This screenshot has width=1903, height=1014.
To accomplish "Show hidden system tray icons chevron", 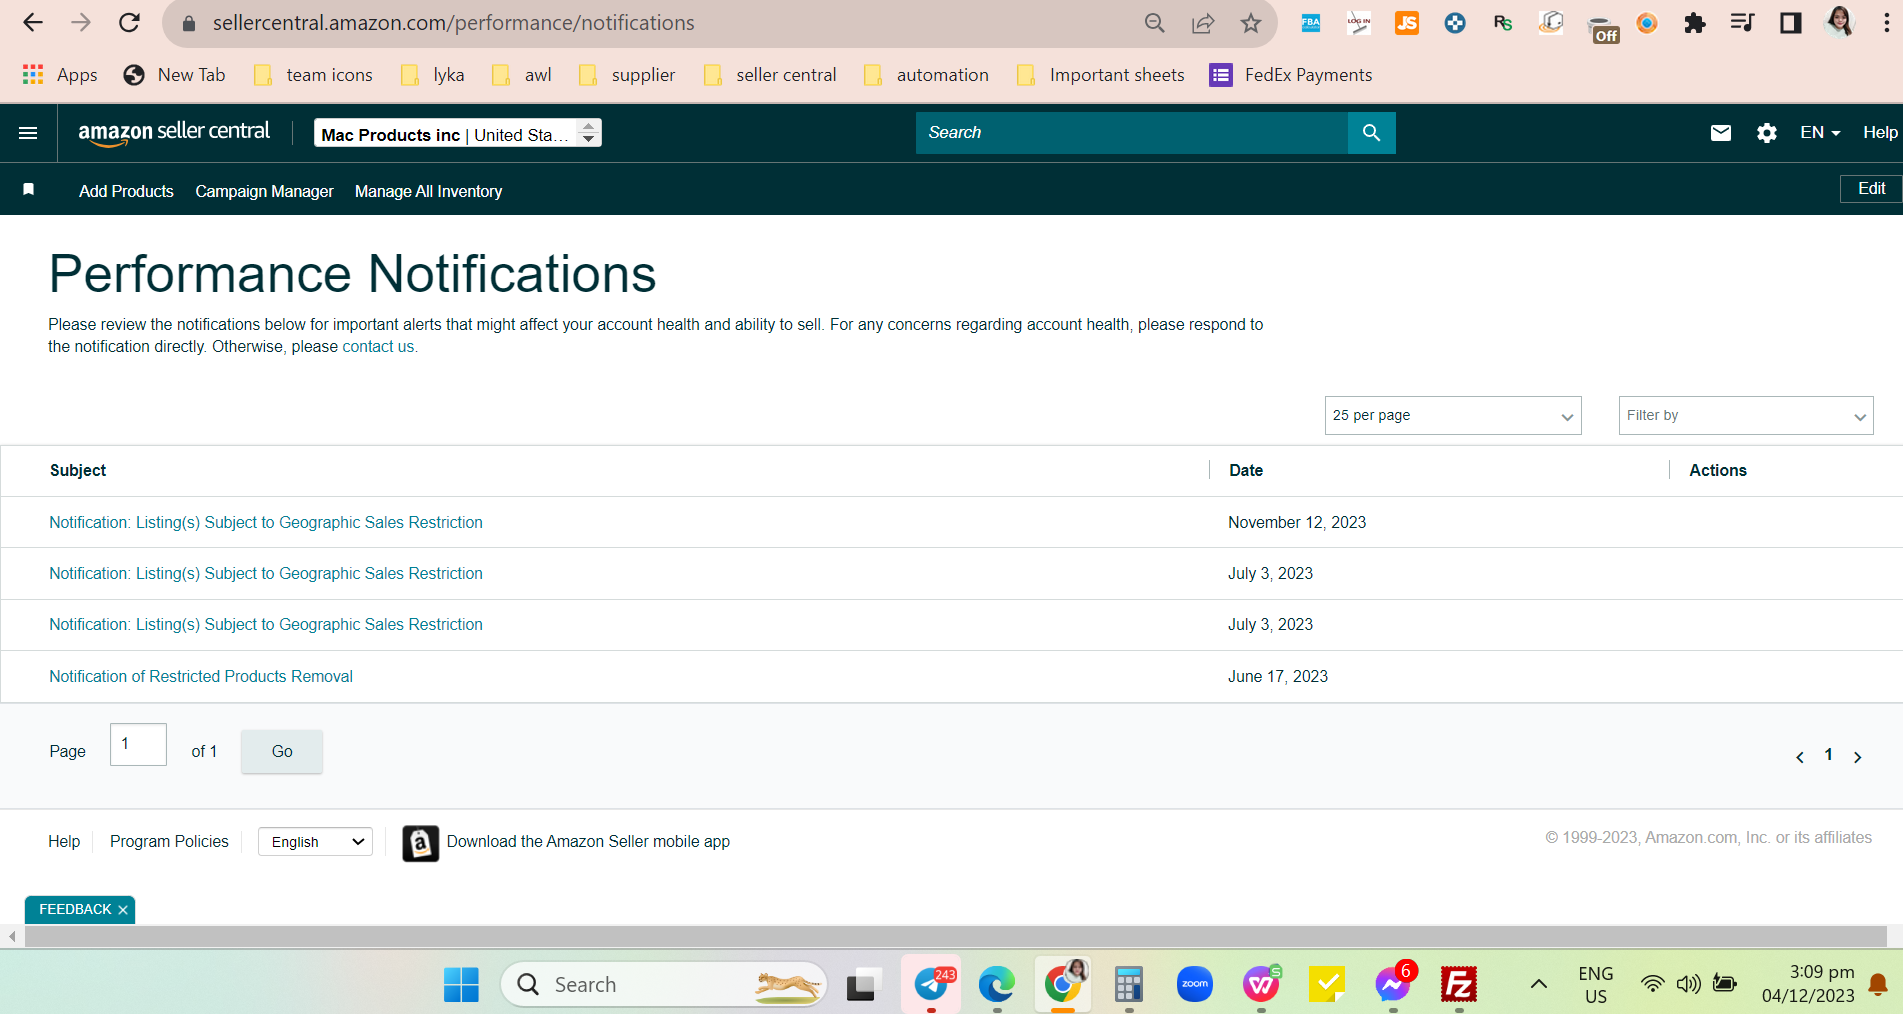I will [x=1539, y=985].
